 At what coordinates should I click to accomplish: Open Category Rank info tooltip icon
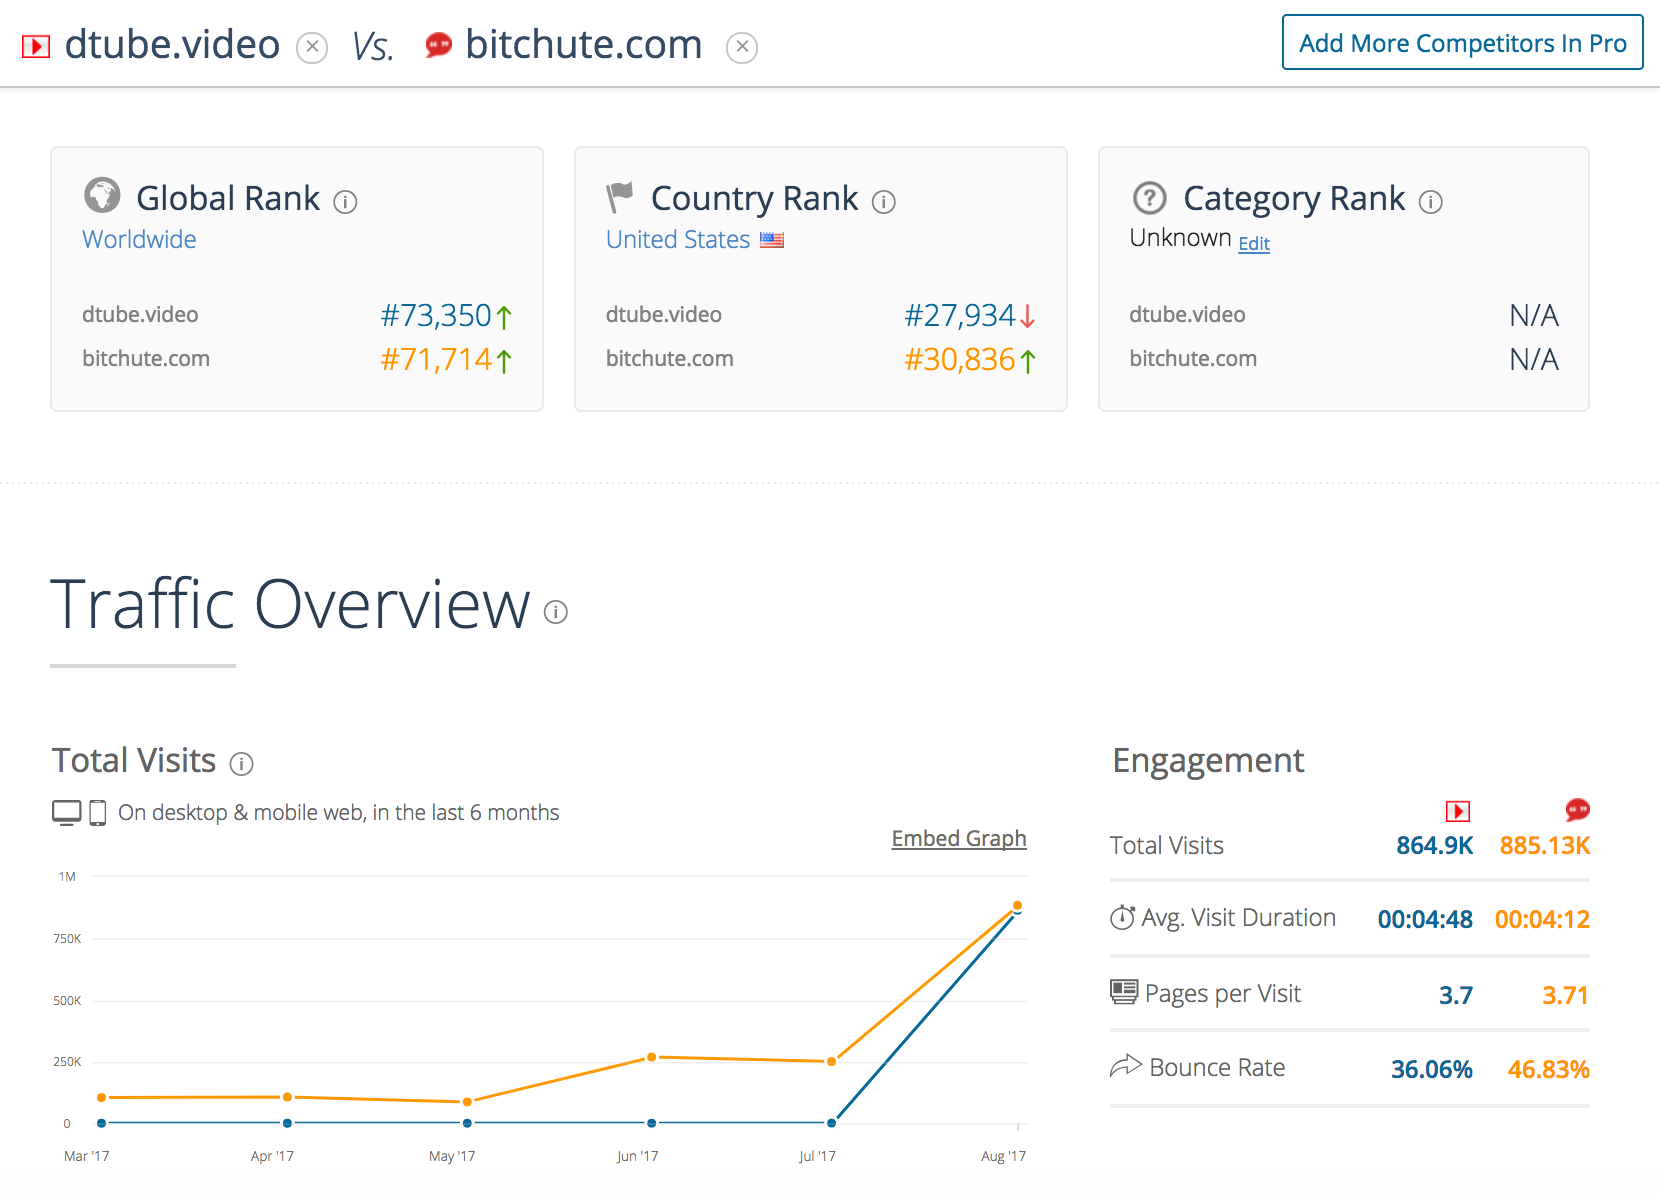1431,202
